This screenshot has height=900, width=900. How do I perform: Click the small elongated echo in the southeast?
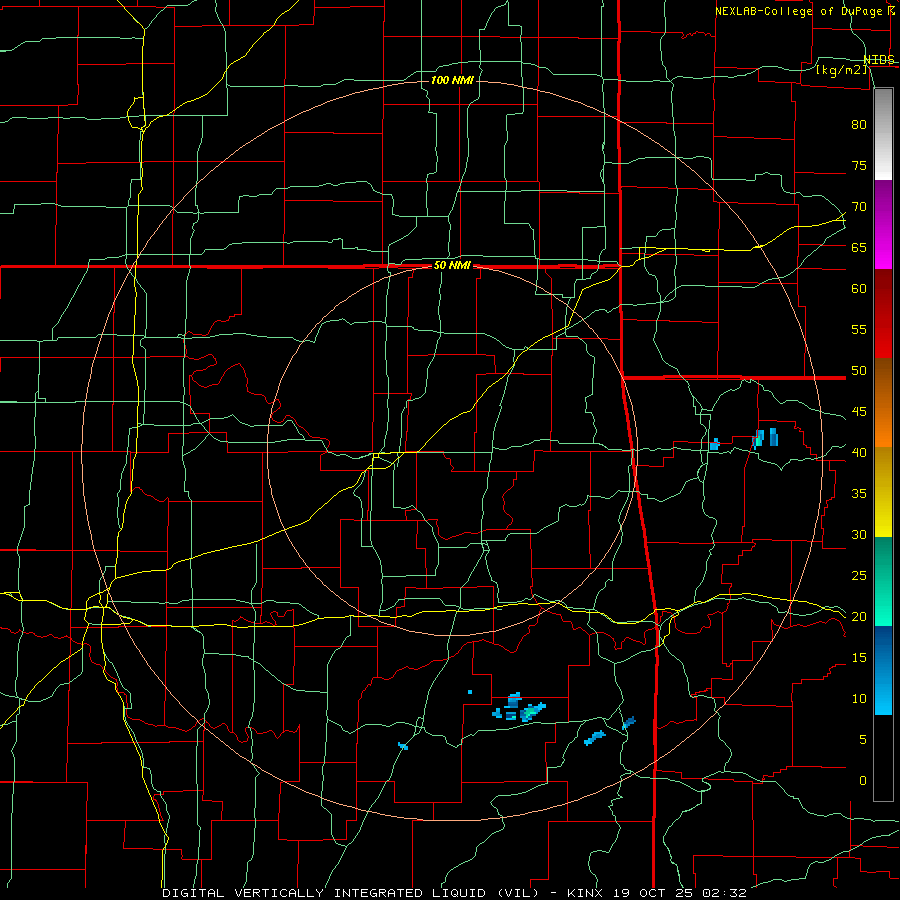(595, 738)
